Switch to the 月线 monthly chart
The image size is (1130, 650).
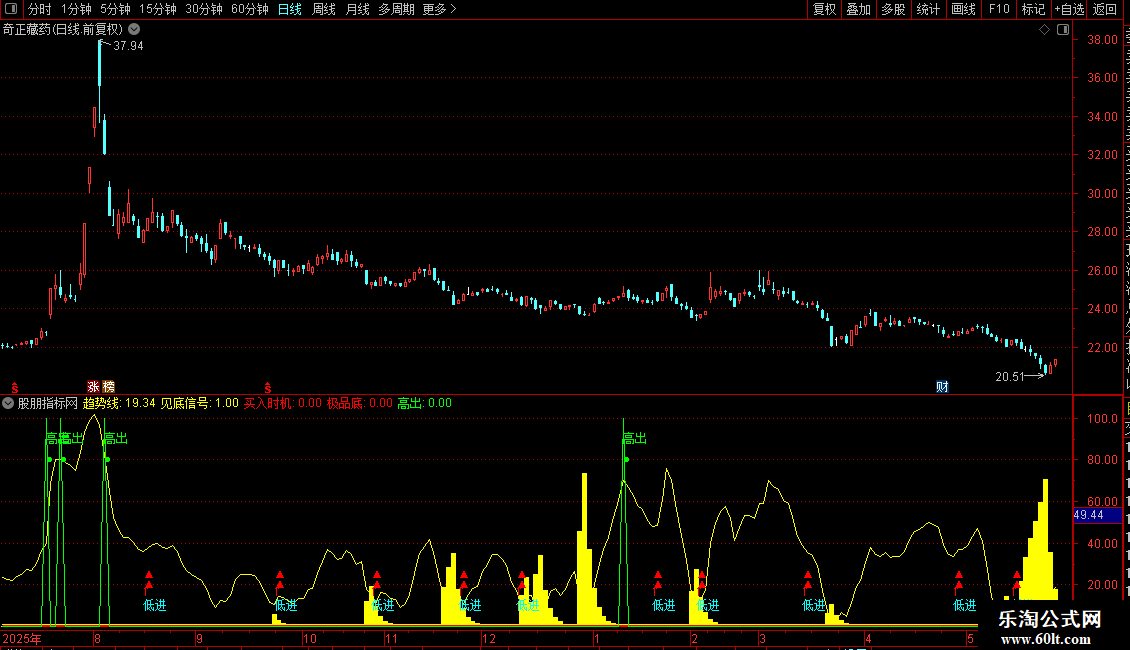[357, 9]
